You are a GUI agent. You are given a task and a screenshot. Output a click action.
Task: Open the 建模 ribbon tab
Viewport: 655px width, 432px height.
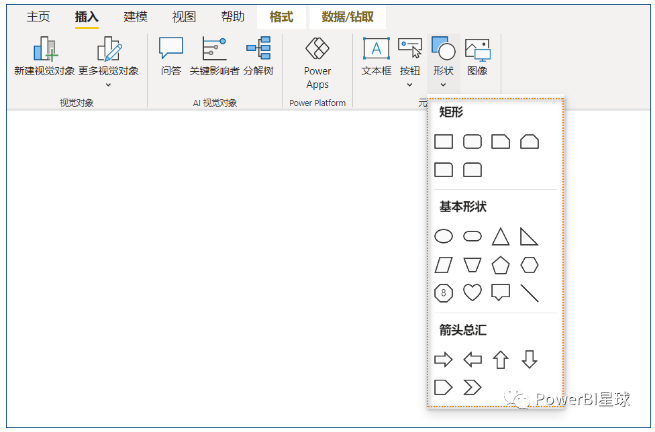pyautogui.click(x=135, y=17)
